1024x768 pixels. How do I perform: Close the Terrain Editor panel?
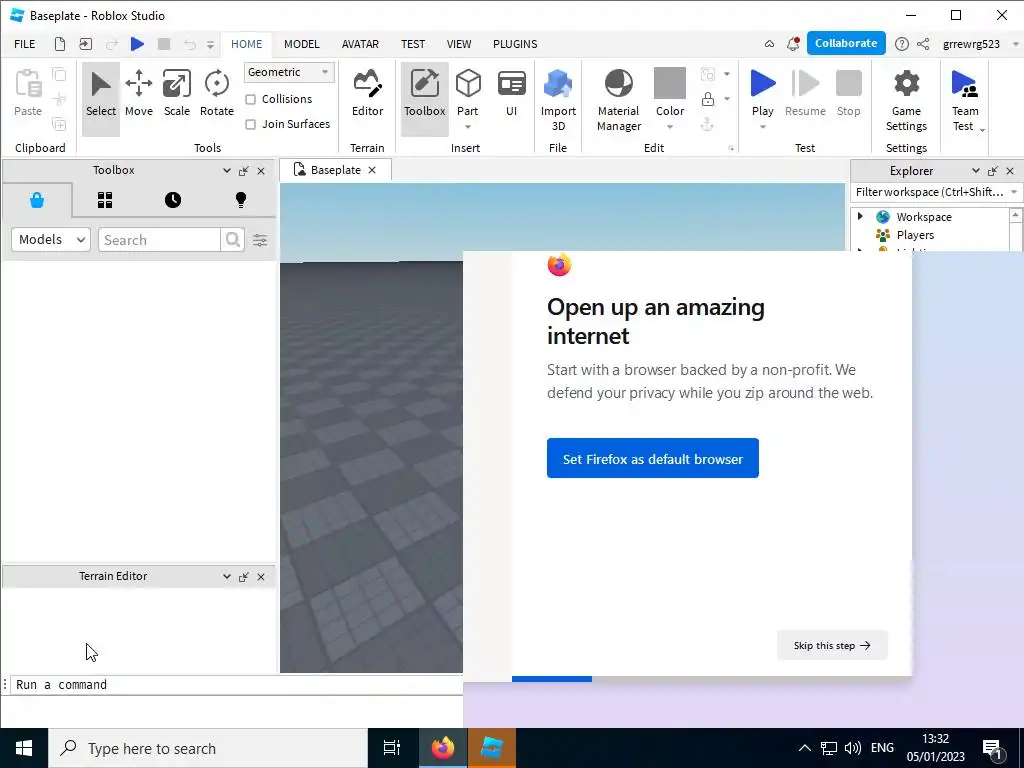(x=261, y=577)
